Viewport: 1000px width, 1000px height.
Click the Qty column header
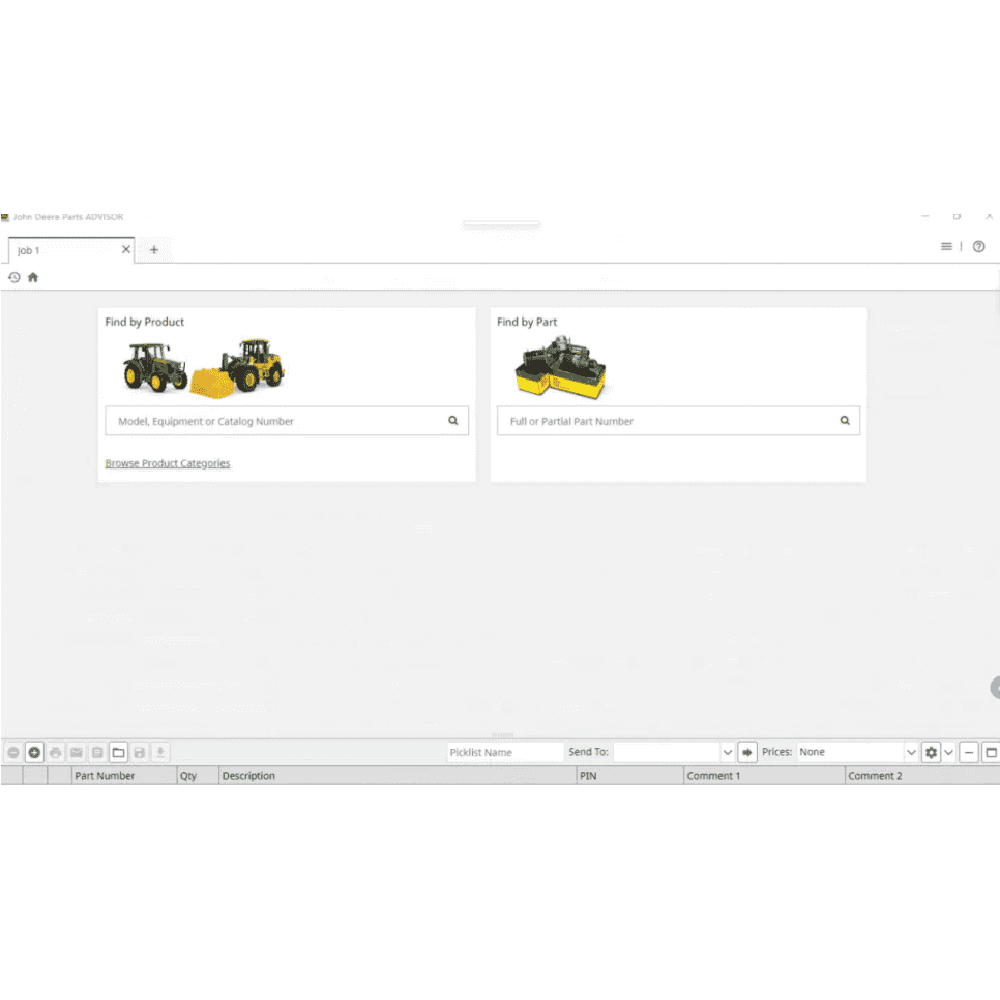[198, 776]
